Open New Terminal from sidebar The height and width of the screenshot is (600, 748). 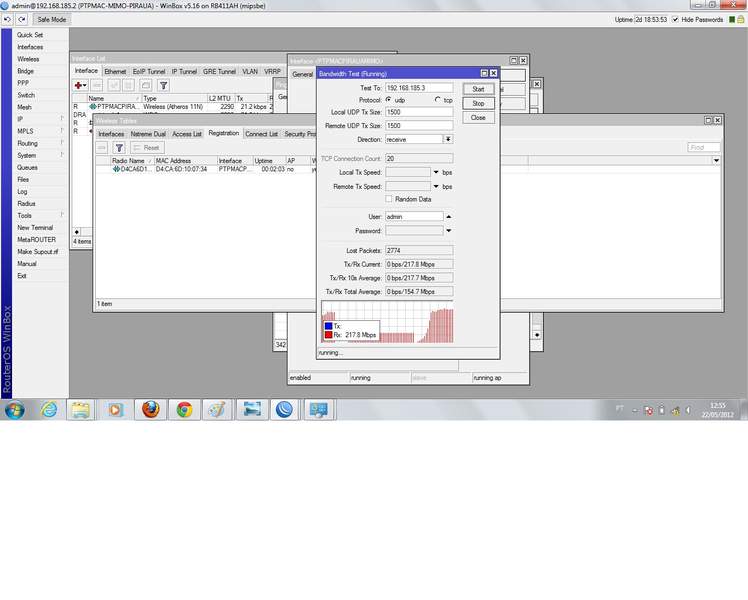coord(35,228)
